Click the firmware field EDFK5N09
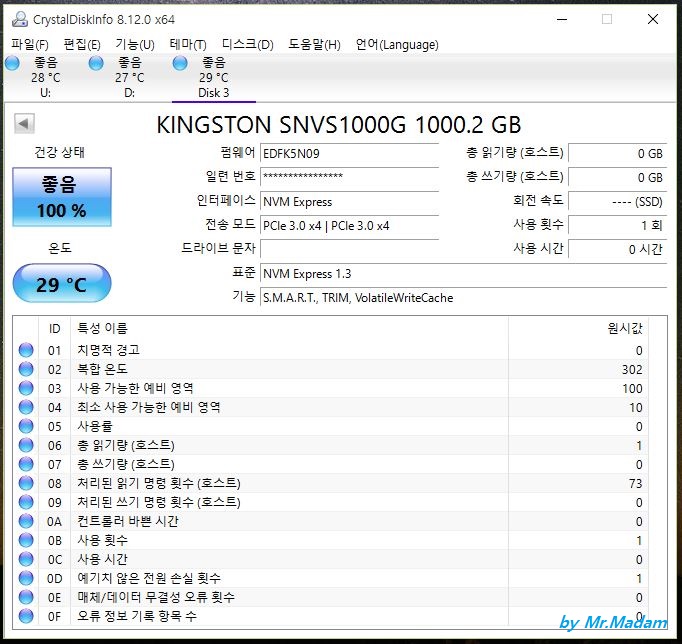The height and width of the screenshot is (644, 682). point(349,153)
